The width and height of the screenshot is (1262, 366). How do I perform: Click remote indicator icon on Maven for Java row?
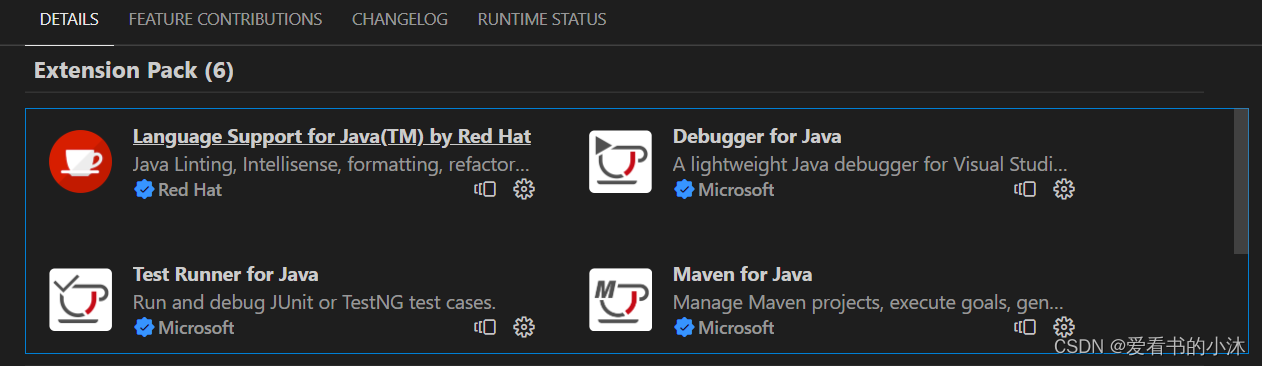1025,327
